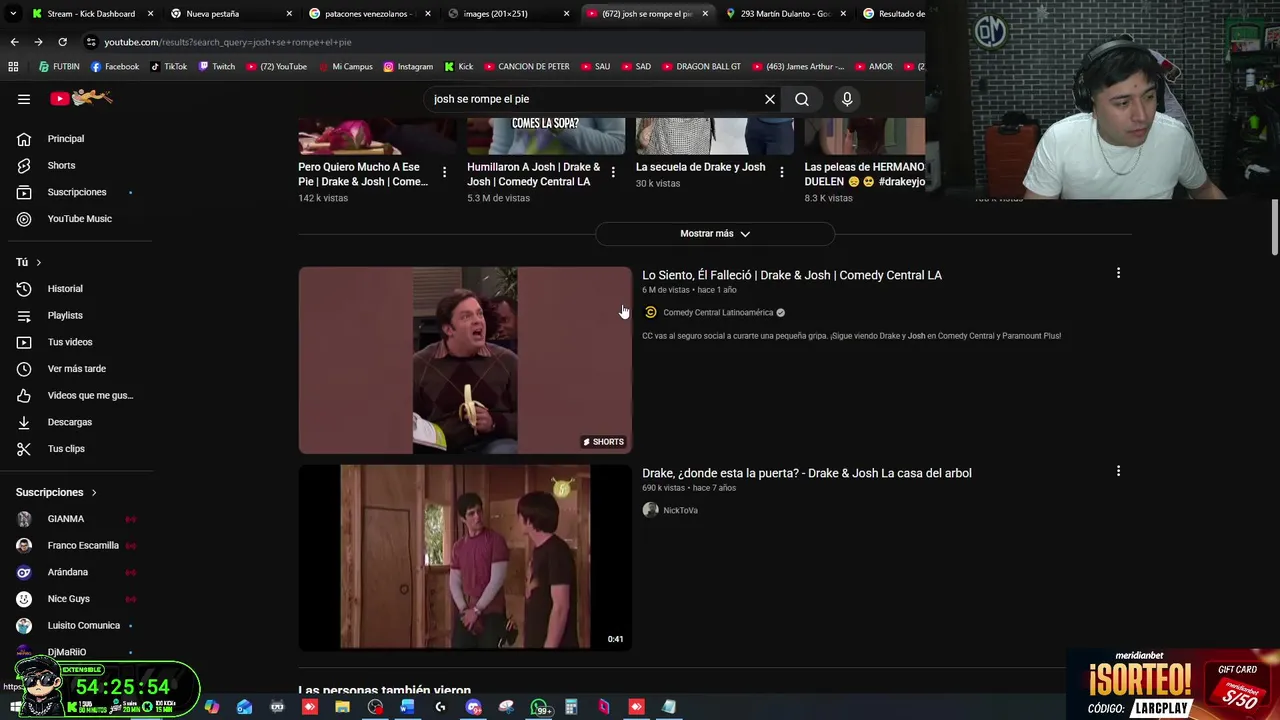Click the Drake, ¿donde esta la puerta? title
Image resolution: width=1280 pixels, height=720 pixels.
(807, 473)
